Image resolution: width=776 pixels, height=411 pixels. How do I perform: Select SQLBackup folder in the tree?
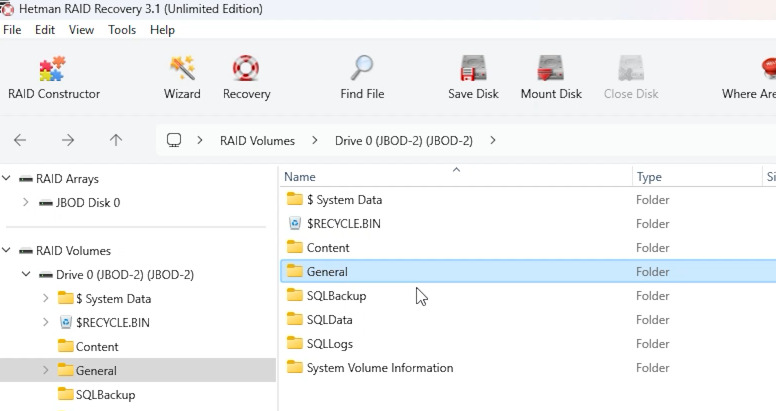[x=105, y=395]
